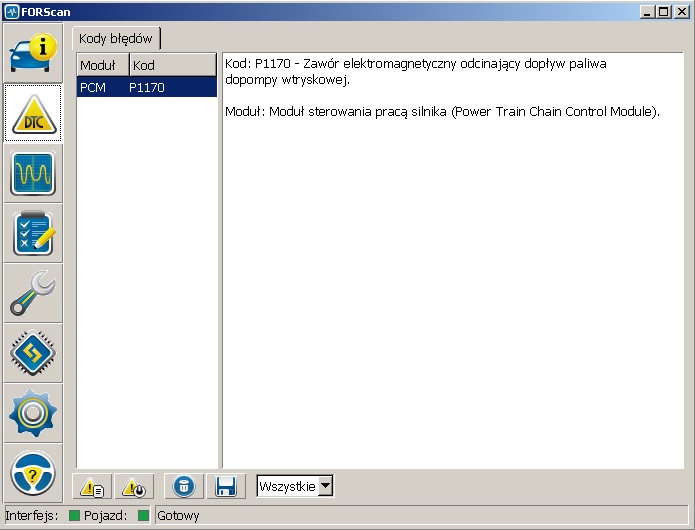The image size is (695, 530).
Task: Sort by the Moduł column header
Action: [x=102, y=65]
